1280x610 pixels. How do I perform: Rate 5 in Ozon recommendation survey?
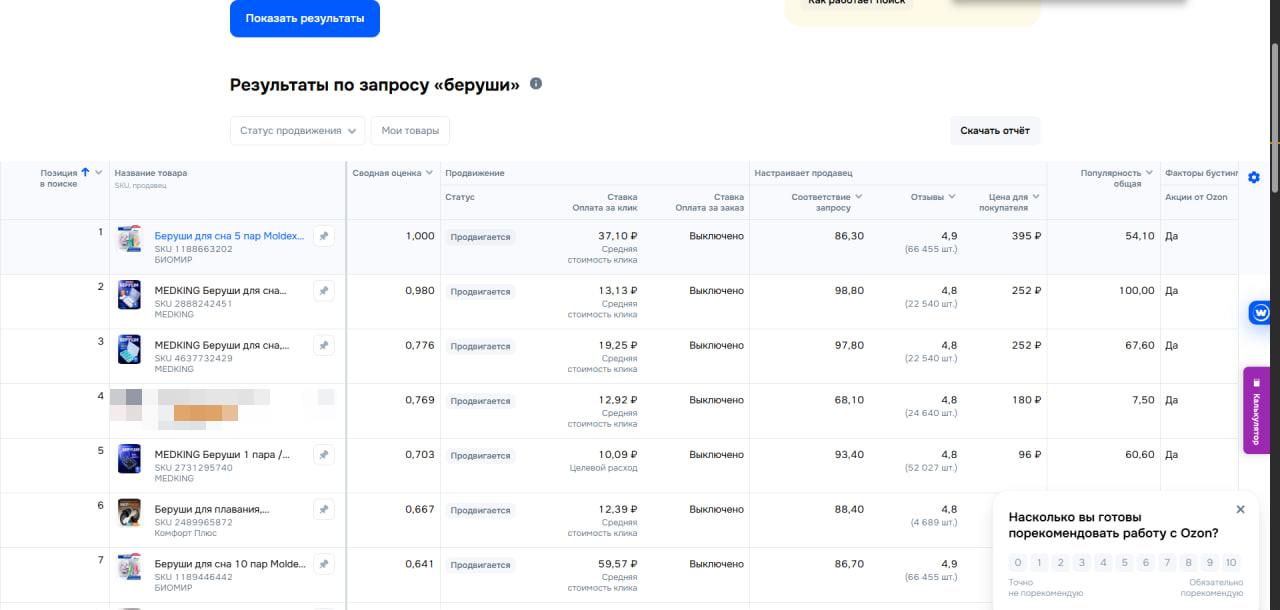click(1124, 563)
